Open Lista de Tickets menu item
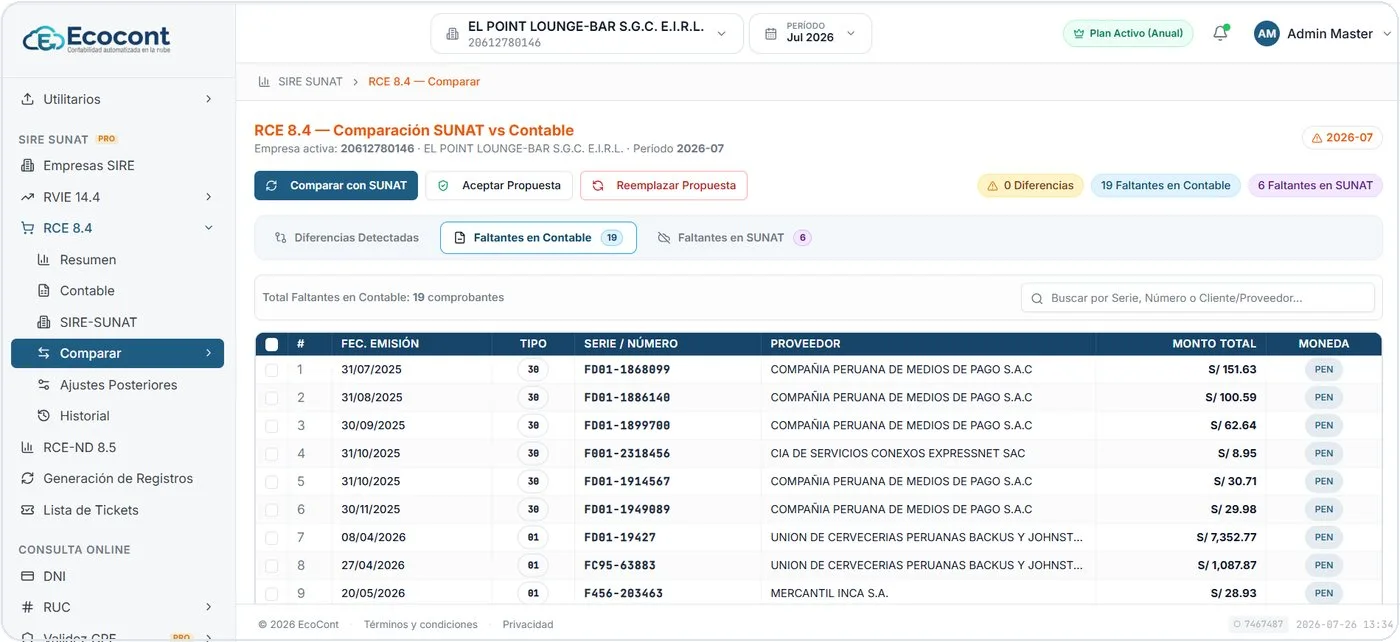The height and width of the screenshot is (642, 1400). (x=117, y=510)
